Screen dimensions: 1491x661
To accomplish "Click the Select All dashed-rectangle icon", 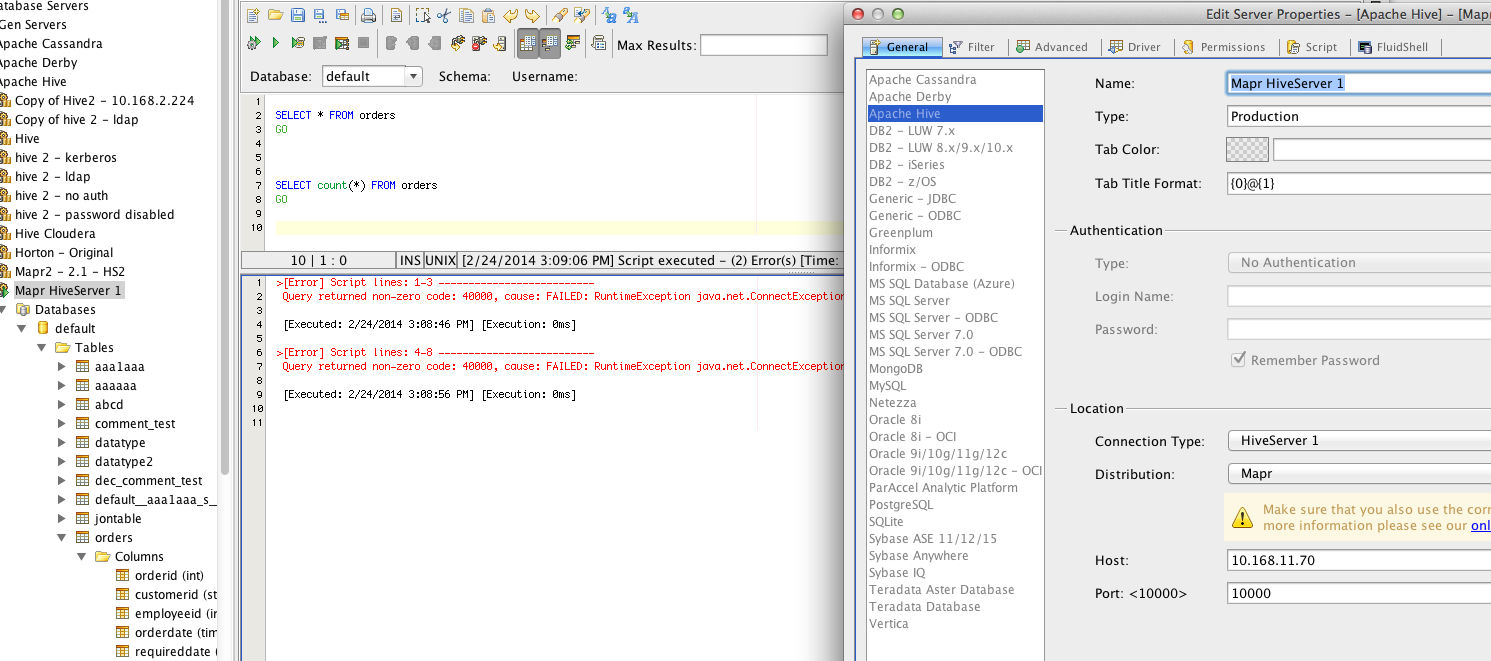I will click(423, 16).
